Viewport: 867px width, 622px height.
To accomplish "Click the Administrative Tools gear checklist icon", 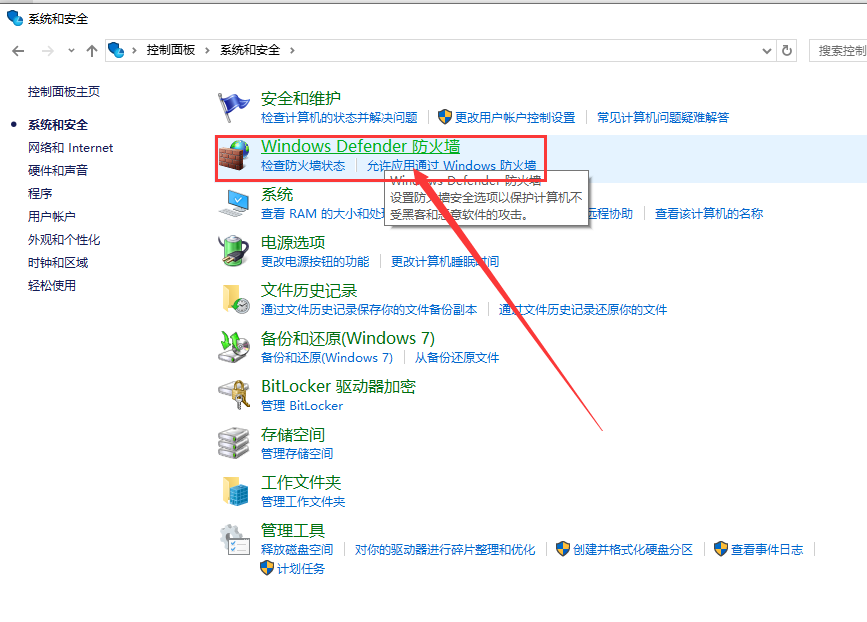I will point(235,540).
